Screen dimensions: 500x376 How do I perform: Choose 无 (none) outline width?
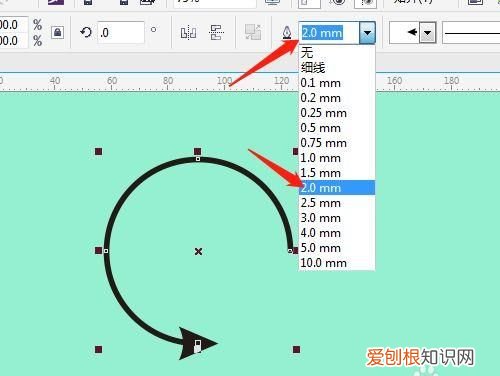(x=337, y=52)
